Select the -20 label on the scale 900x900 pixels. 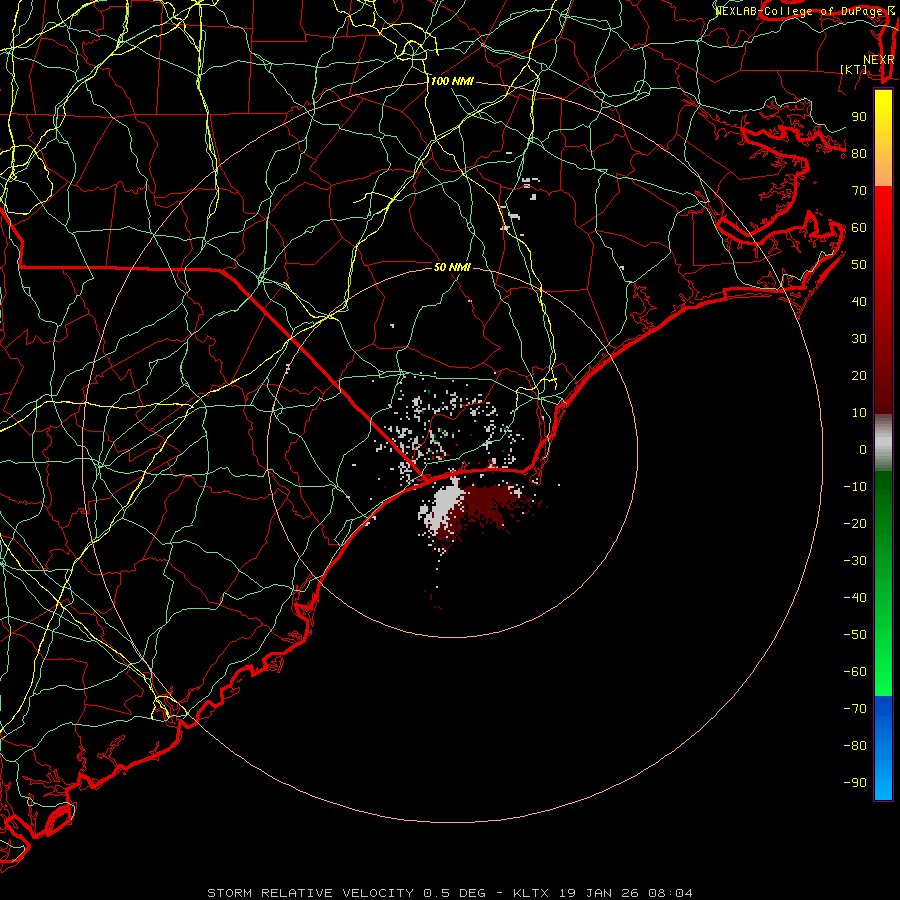[x=855, y=523]
